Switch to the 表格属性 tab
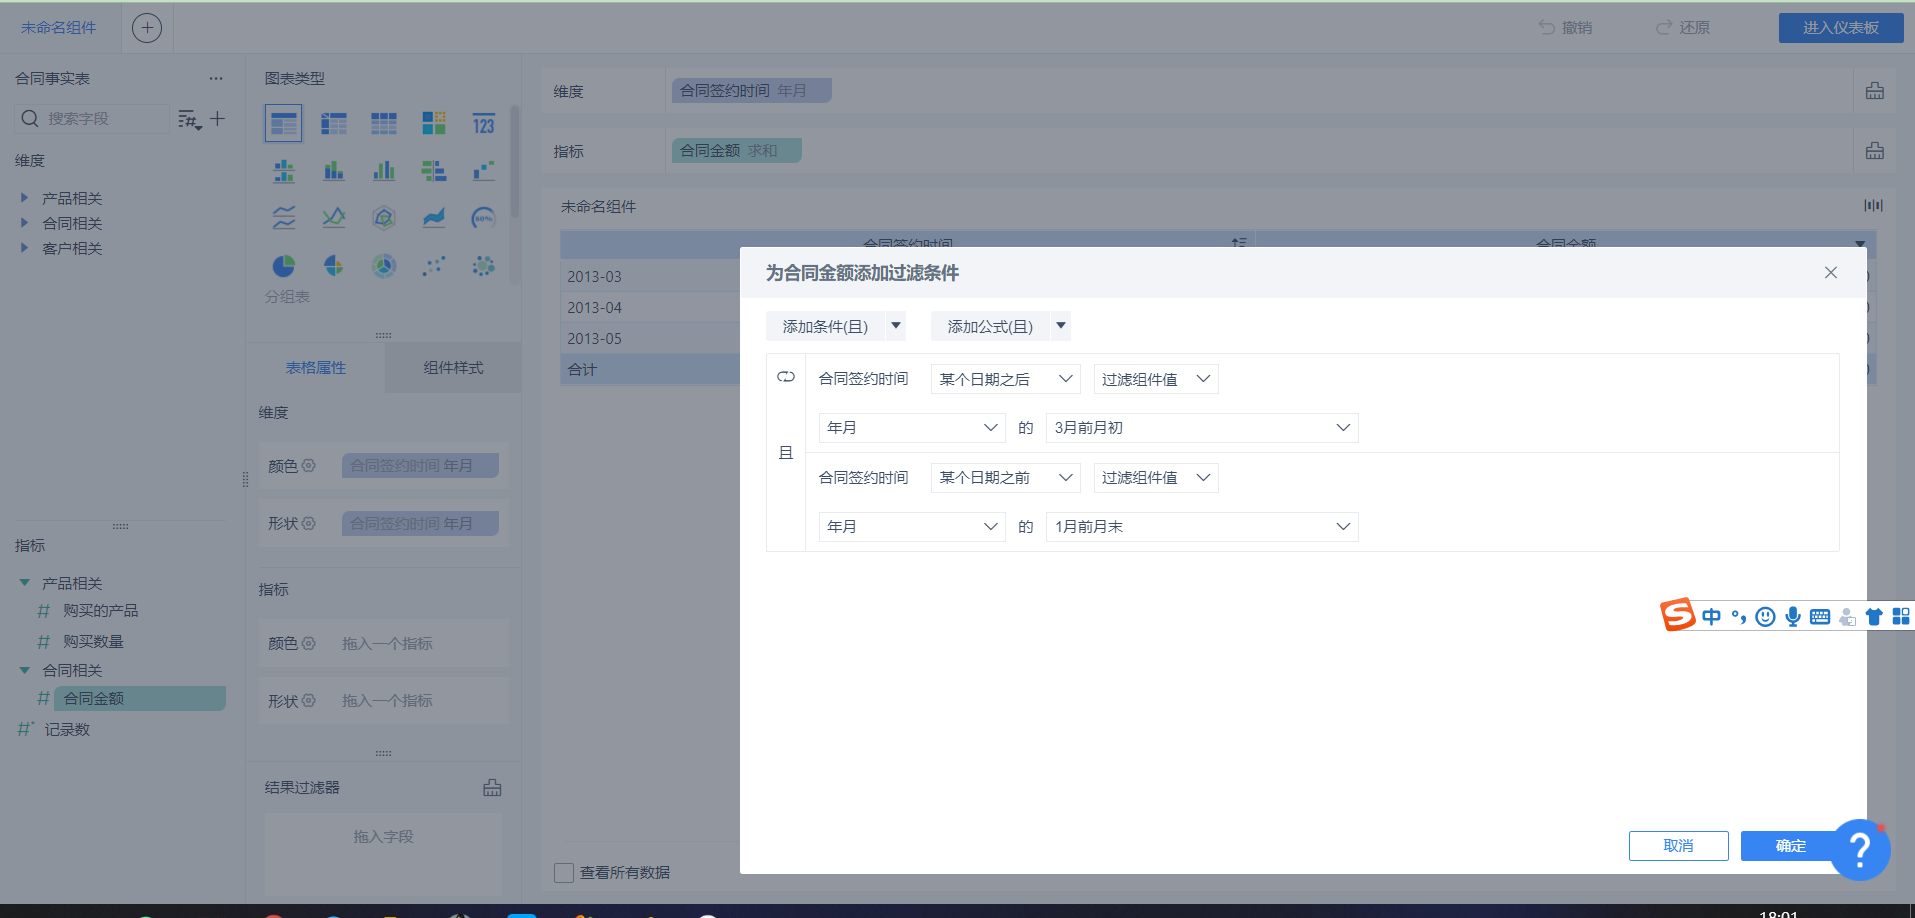The height and width of the screenshot is (918, 1915). (x=316, y=368)
